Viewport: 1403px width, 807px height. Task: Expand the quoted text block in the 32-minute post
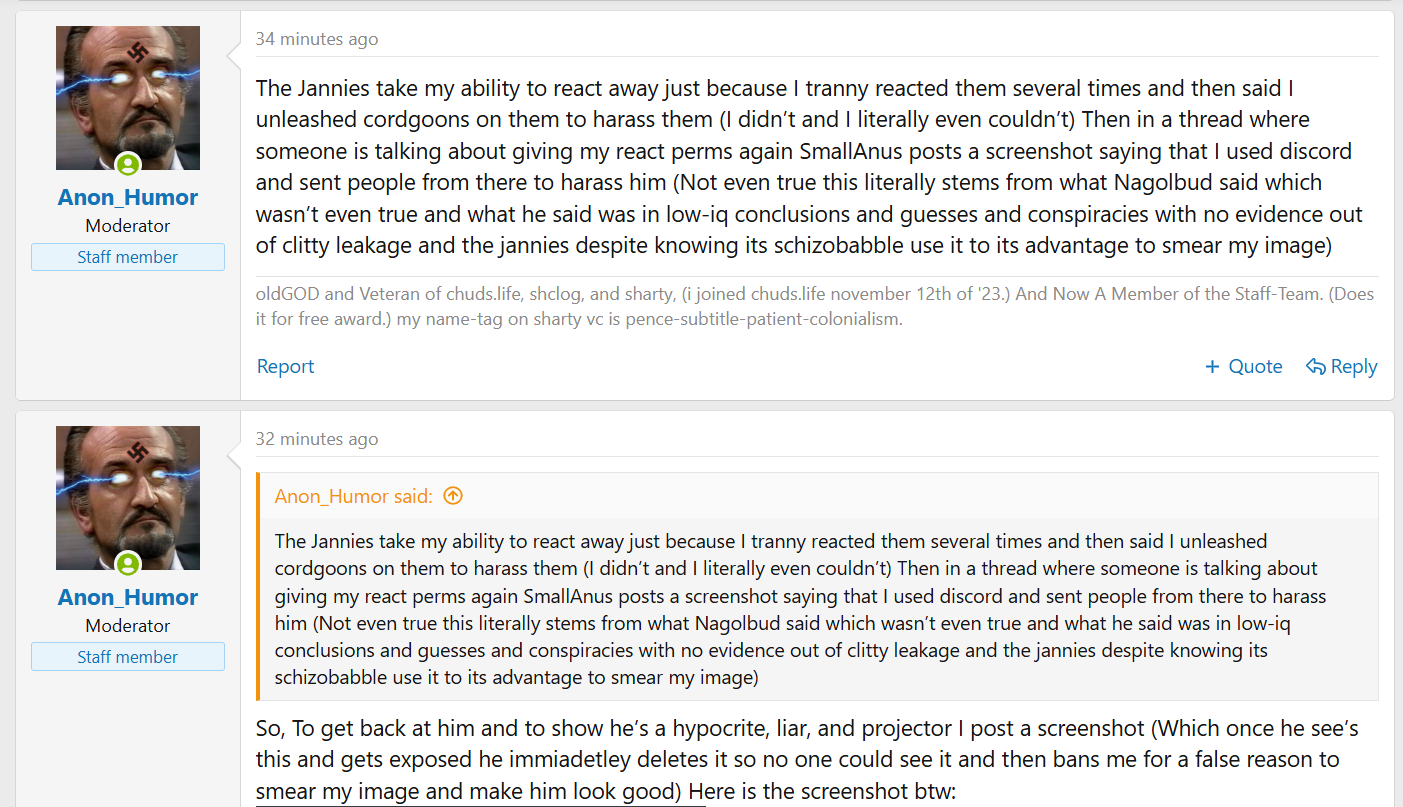pyautogui.click(x=817, y=609)
